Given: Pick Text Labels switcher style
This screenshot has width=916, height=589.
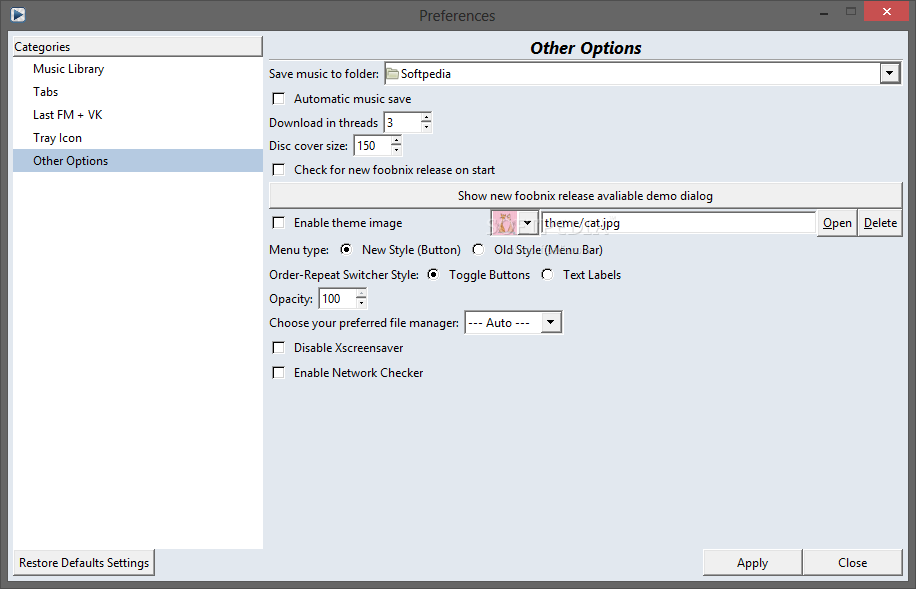Looking at the screenshot, I should click(x=547, y=275).
